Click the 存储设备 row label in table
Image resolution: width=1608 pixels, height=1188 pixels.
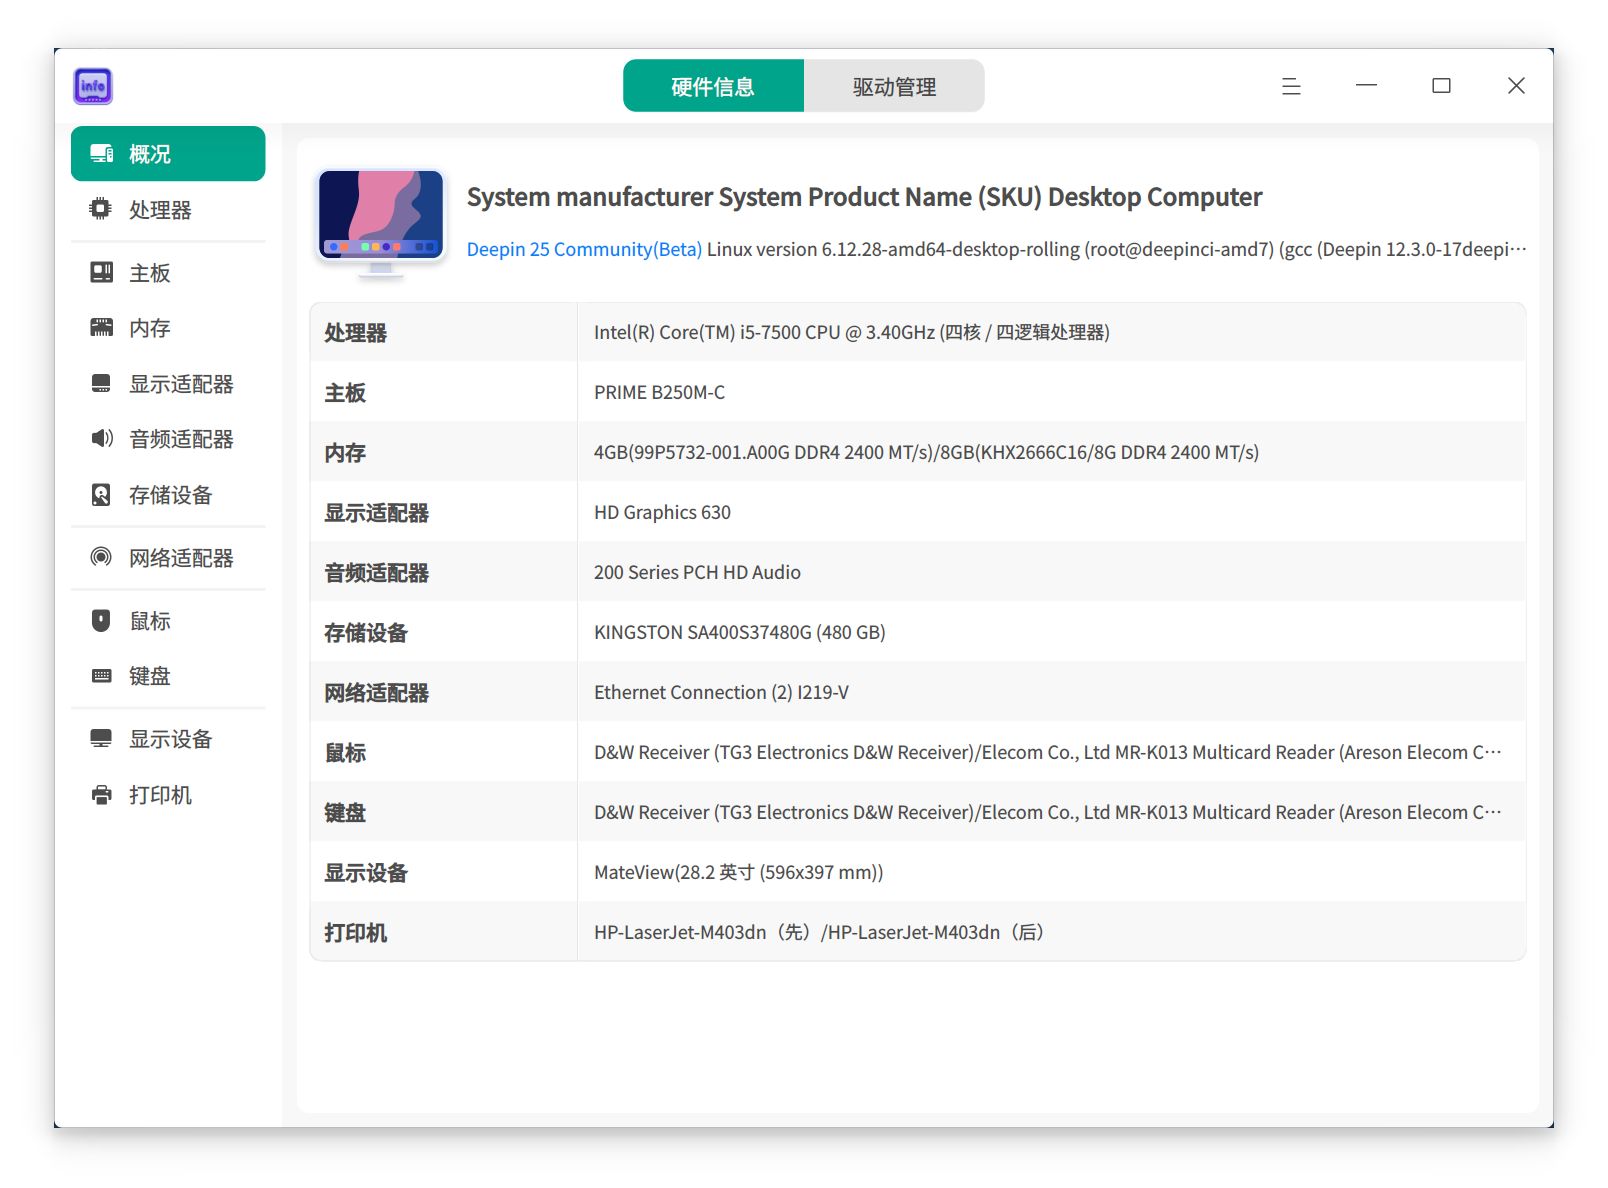click(x=366, y=632)
